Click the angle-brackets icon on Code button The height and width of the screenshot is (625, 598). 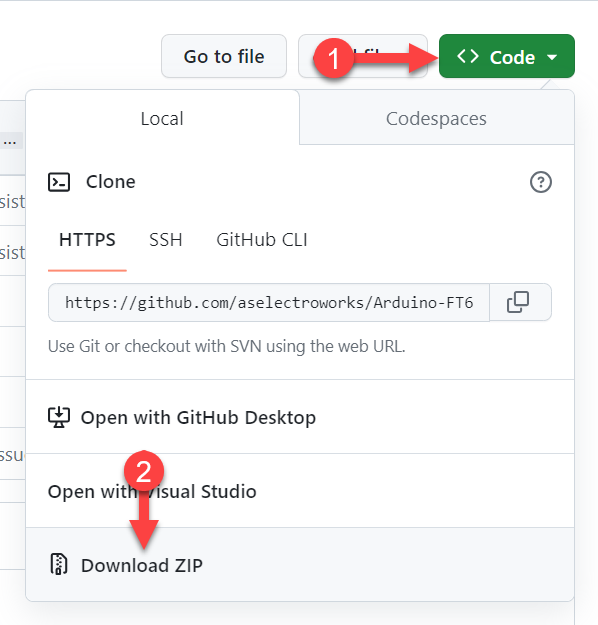coord(468,57)
